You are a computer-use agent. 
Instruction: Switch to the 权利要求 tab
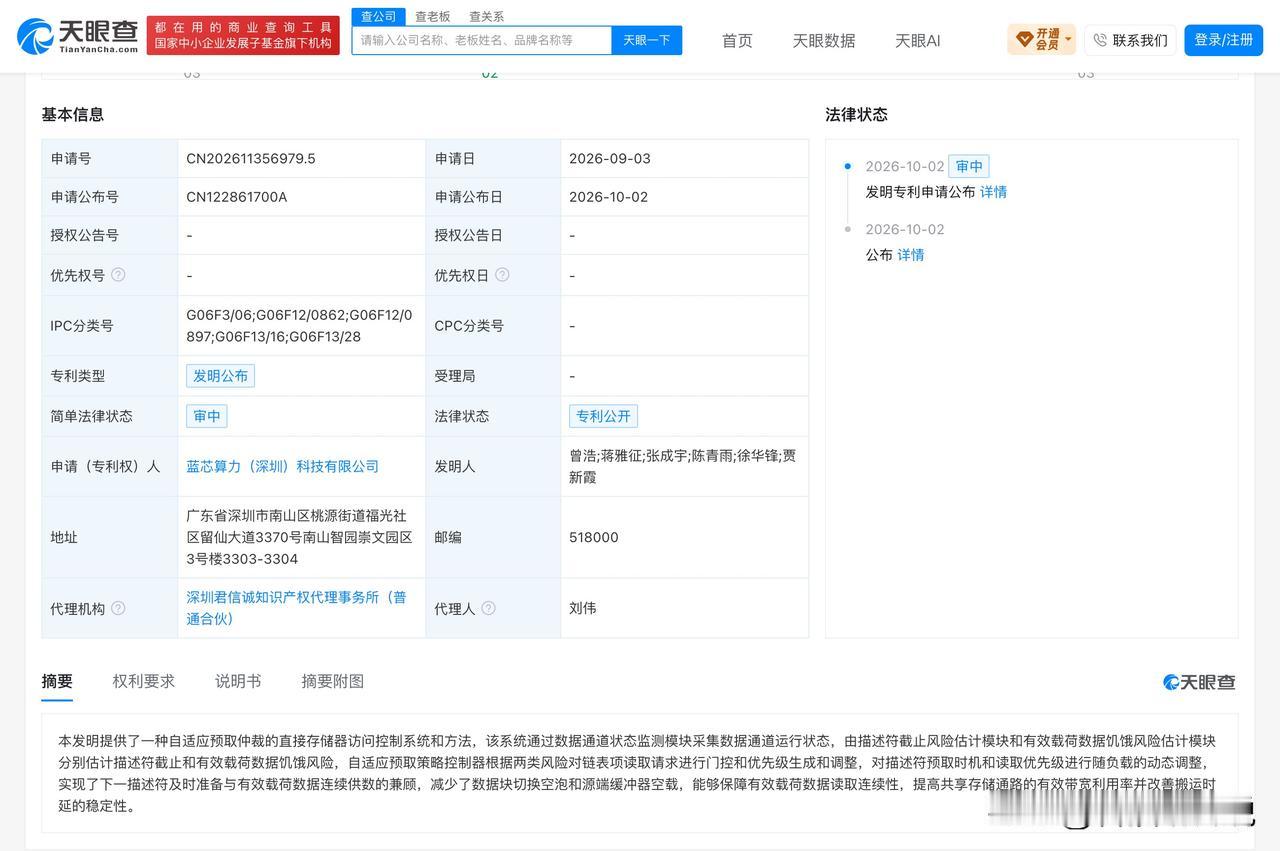[144, 681]
